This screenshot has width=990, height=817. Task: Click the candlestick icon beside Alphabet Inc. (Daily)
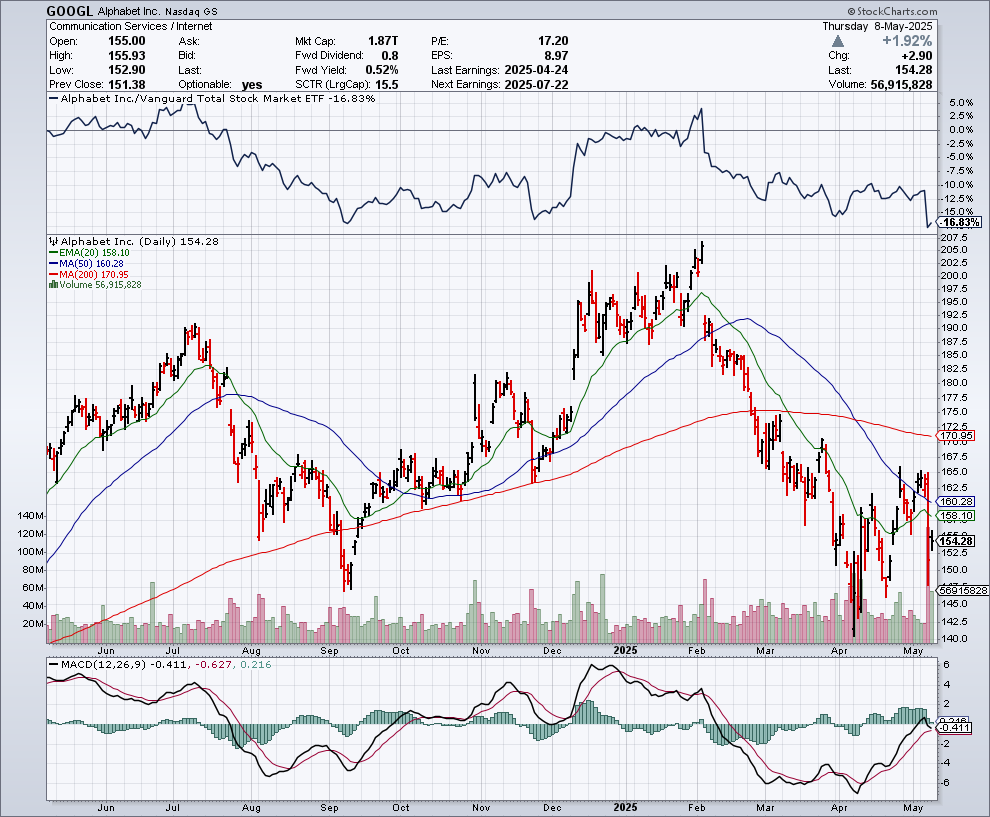(x=54, y=241)
